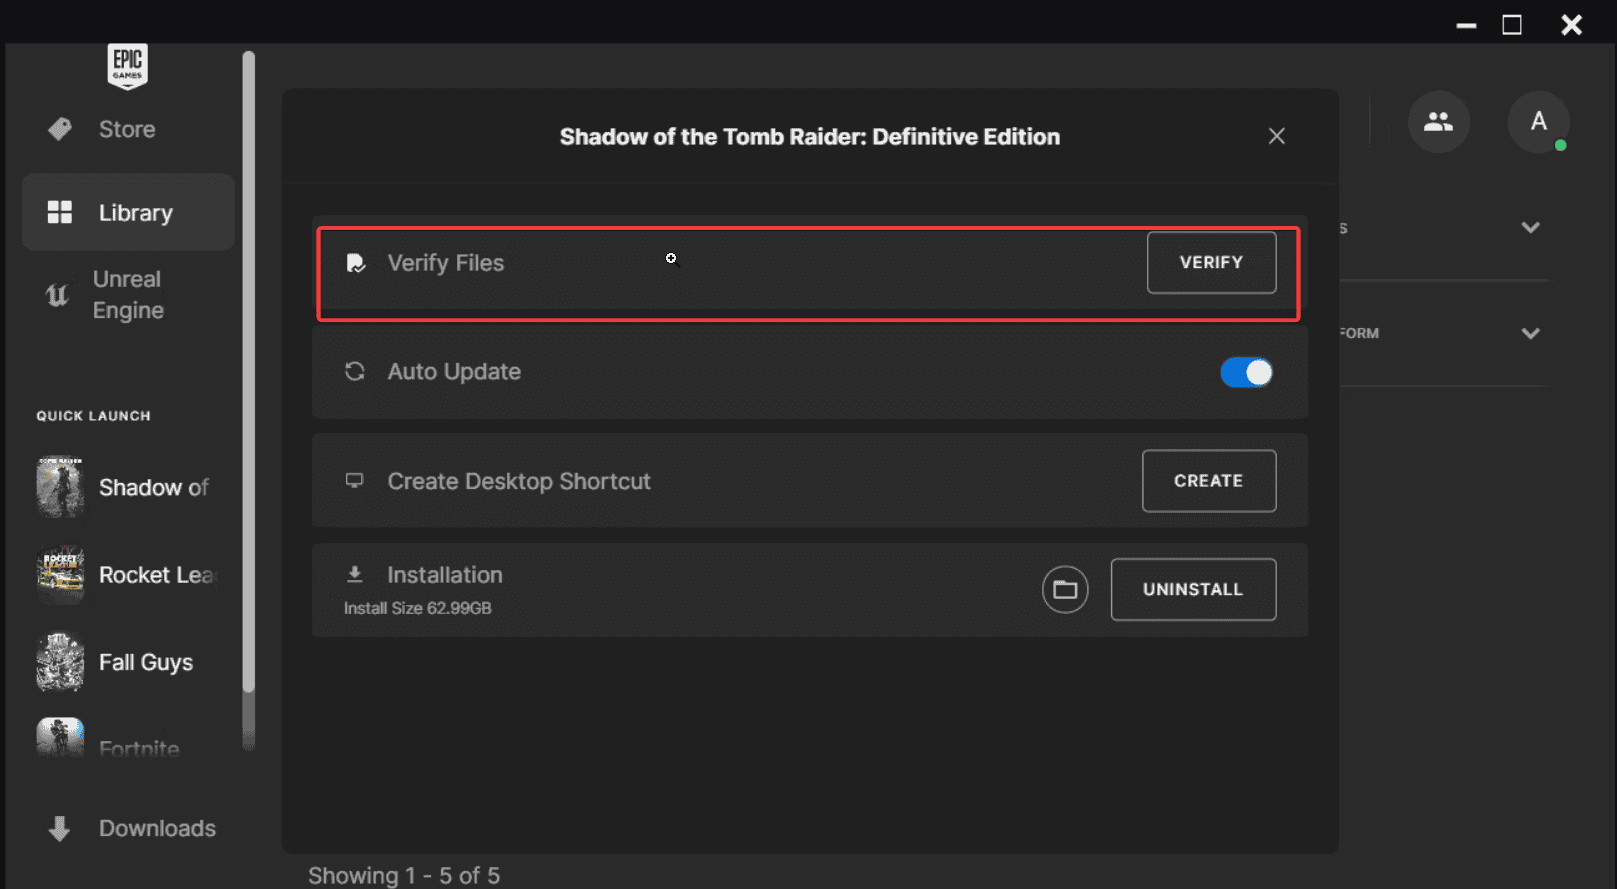This screenshot has height=889, width=1617.
Task: Open the Downloads section
Action: click(x=157, y=828)
